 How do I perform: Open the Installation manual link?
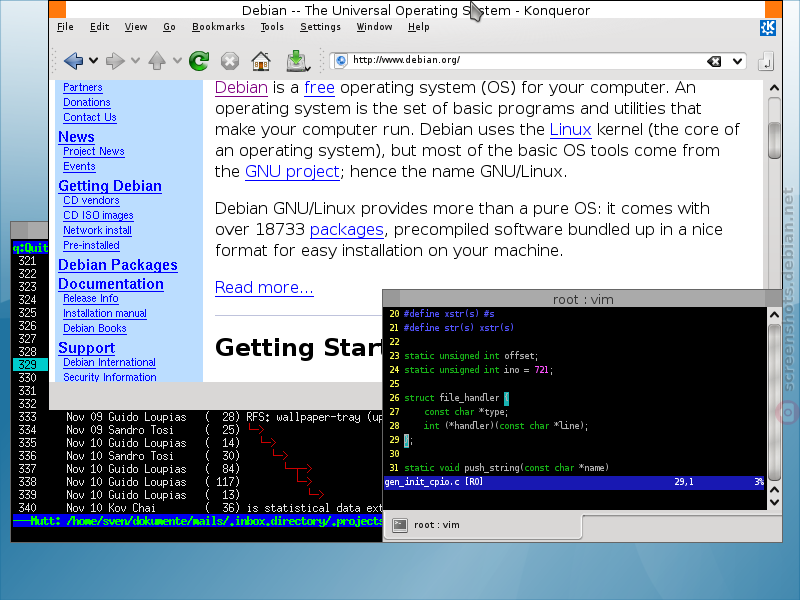coord(105,313)
